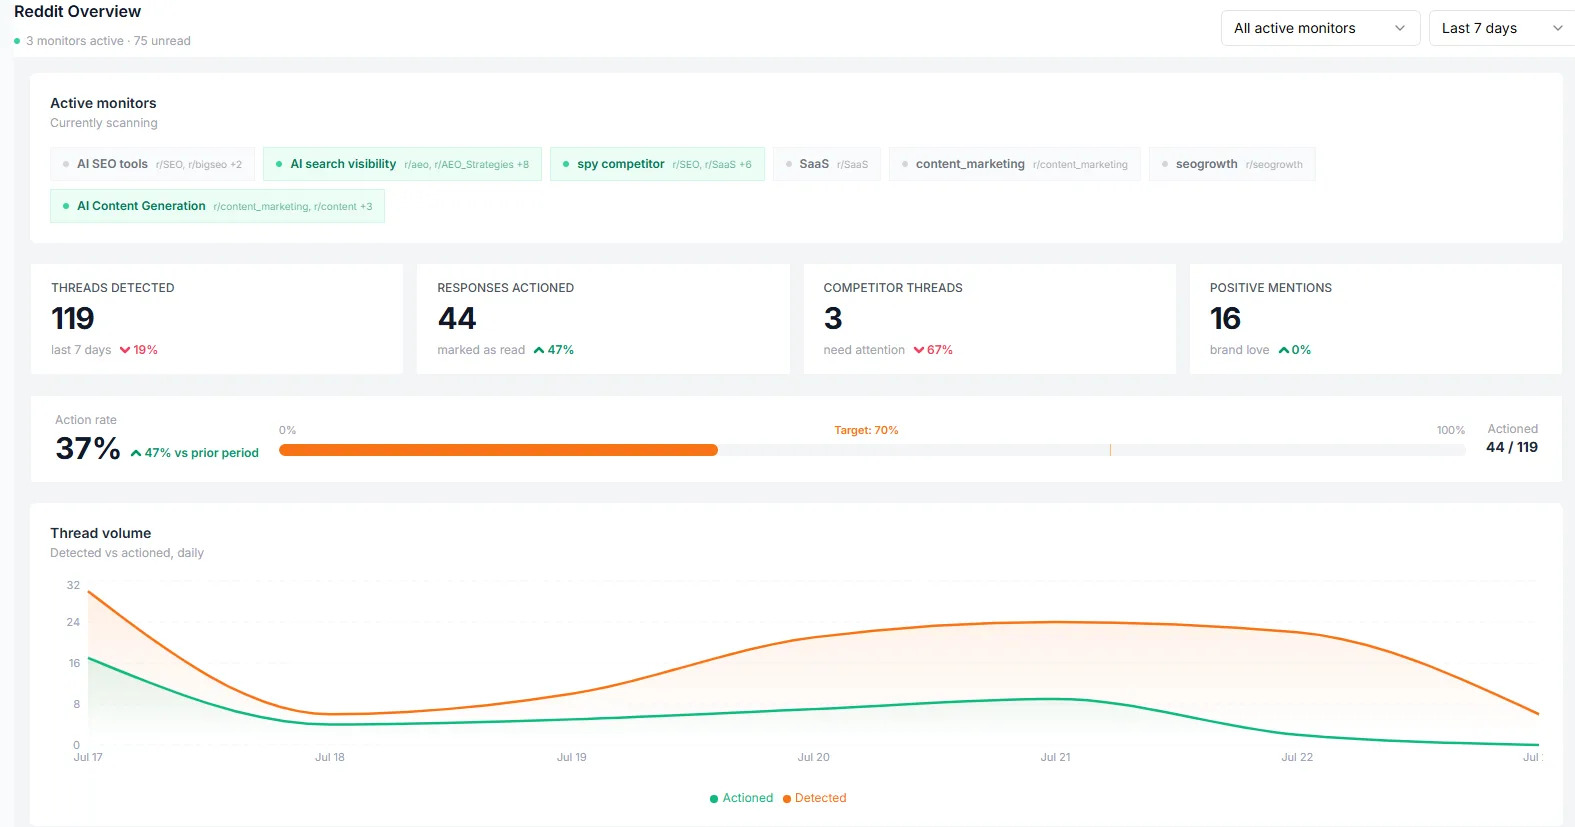Toggle the AI Content Generation monitor
The image size is (1575, 827).
coord(217,206)
